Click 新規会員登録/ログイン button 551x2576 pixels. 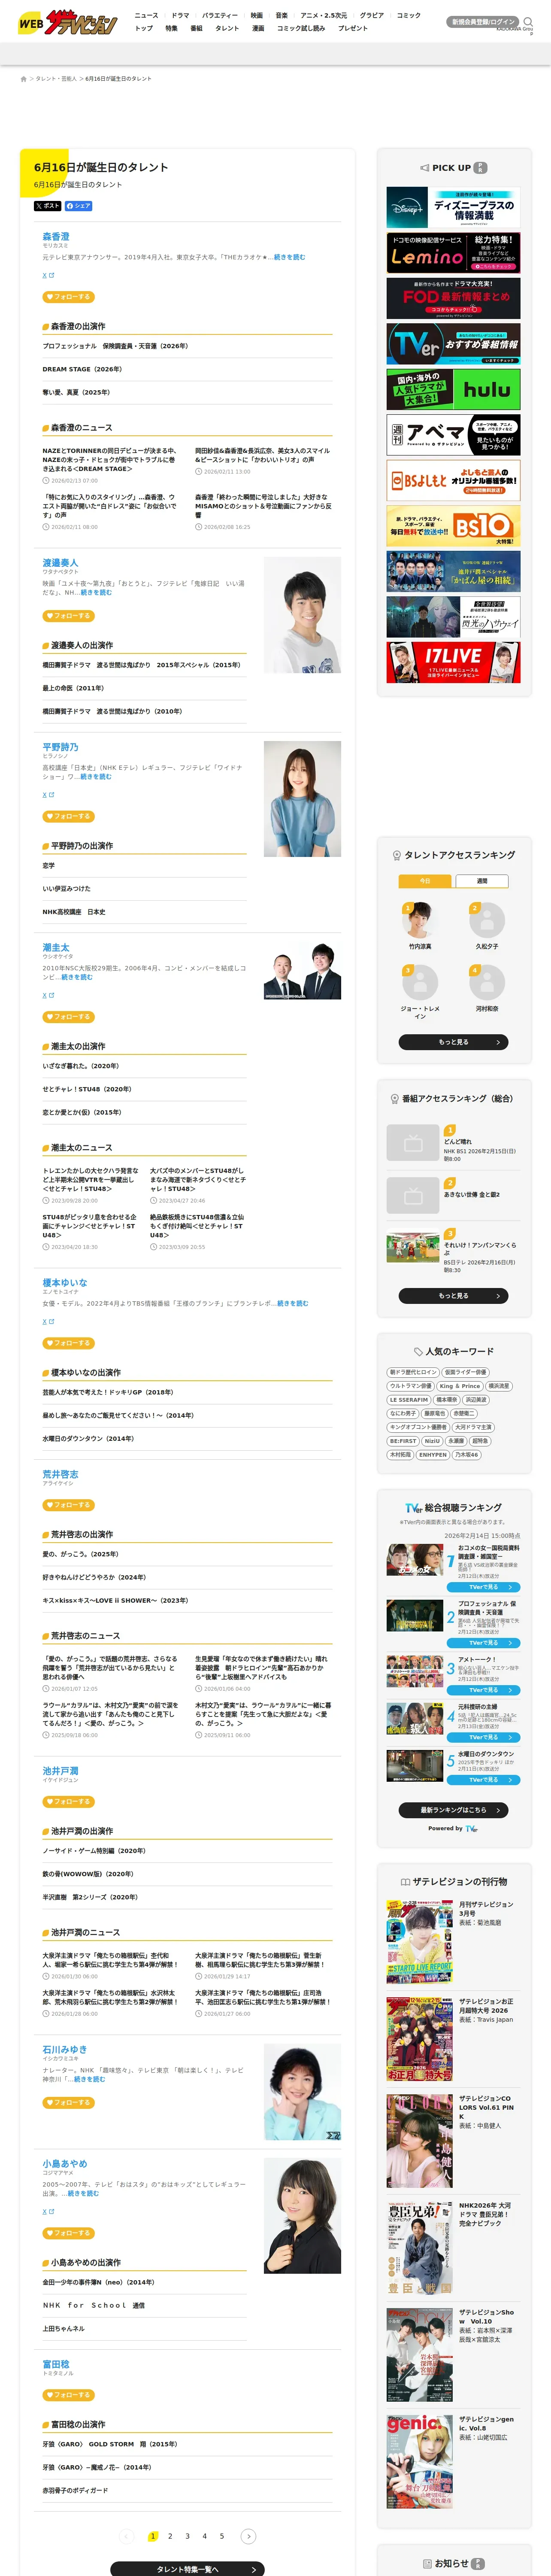point(483,22)
